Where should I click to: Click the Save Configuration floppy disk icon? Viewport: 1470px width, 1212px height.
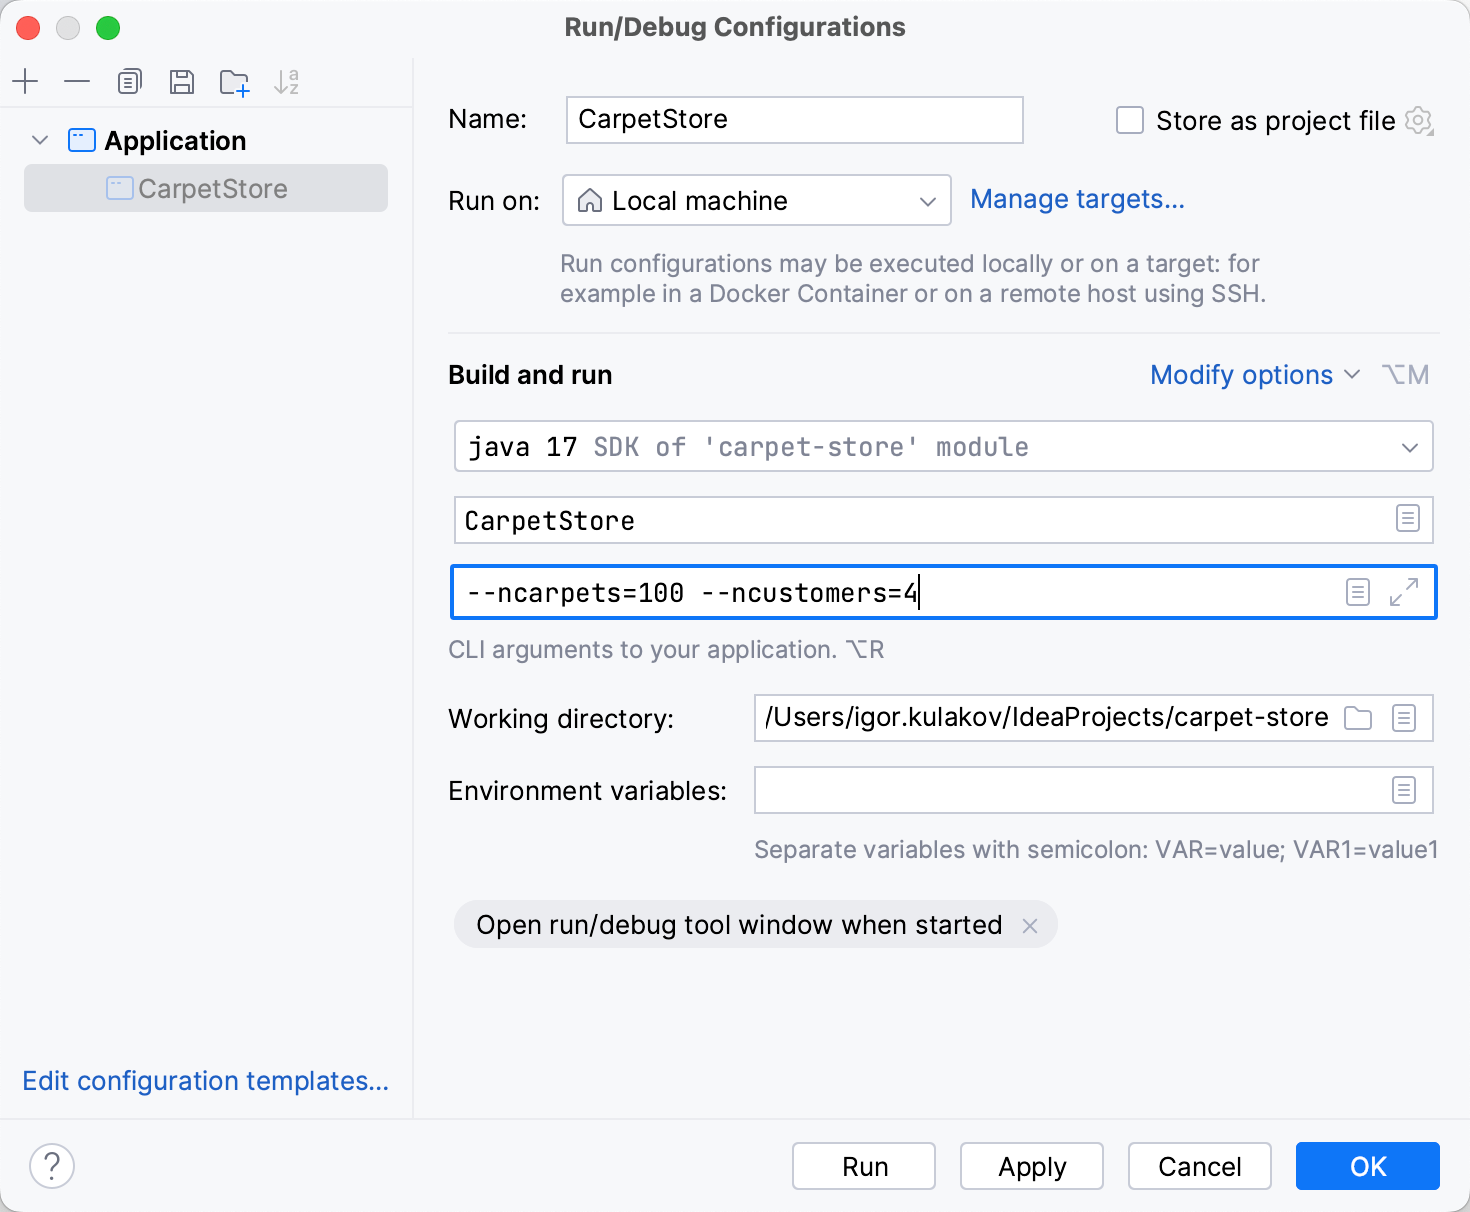(x=182, y=81)
